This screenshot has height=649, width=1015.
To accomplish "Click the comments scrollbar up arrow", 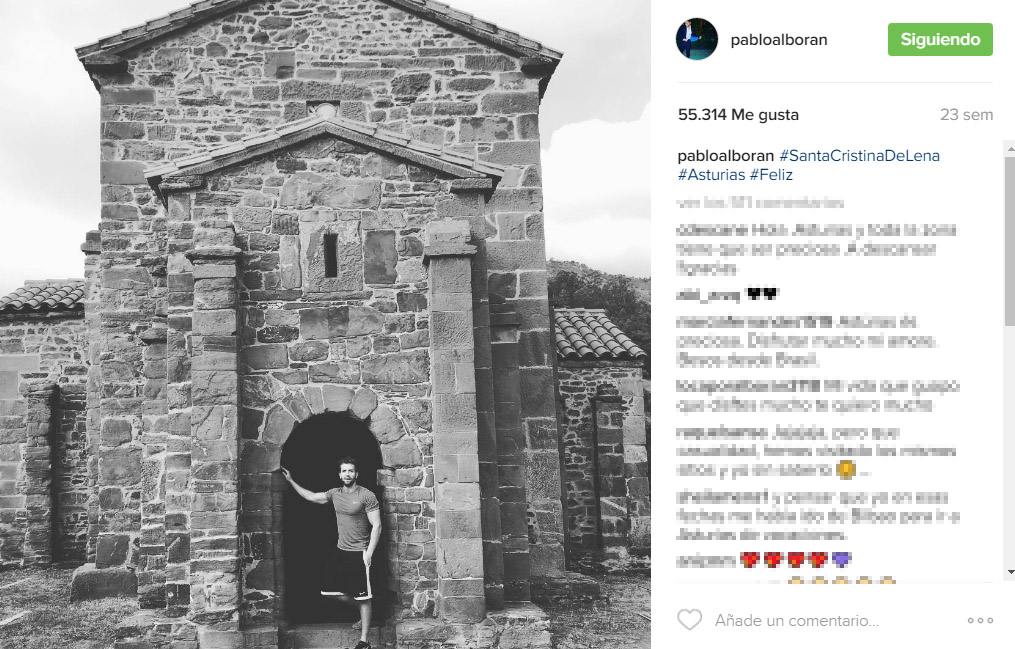I will [1010, 149].
